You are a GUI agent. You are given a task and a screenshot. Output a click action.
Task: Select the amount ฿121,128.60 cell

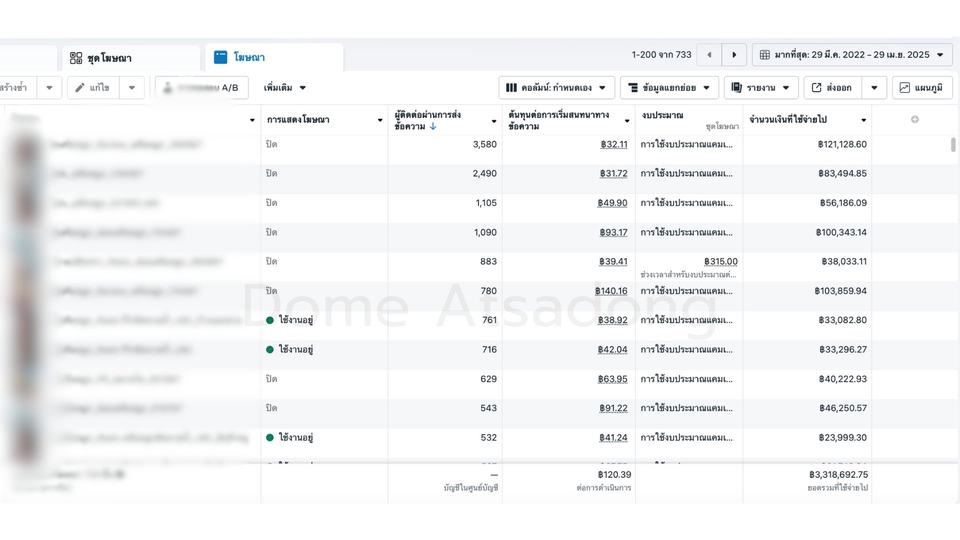(842, 144)
